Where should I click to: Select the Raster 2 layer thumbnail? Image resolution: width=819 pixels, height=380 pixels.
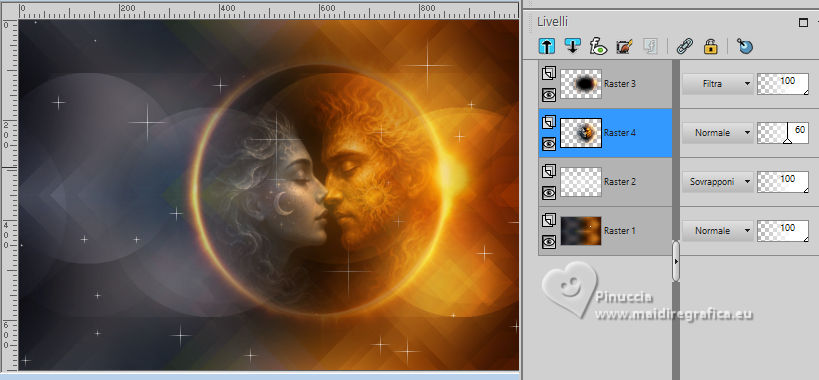point(581,182)
